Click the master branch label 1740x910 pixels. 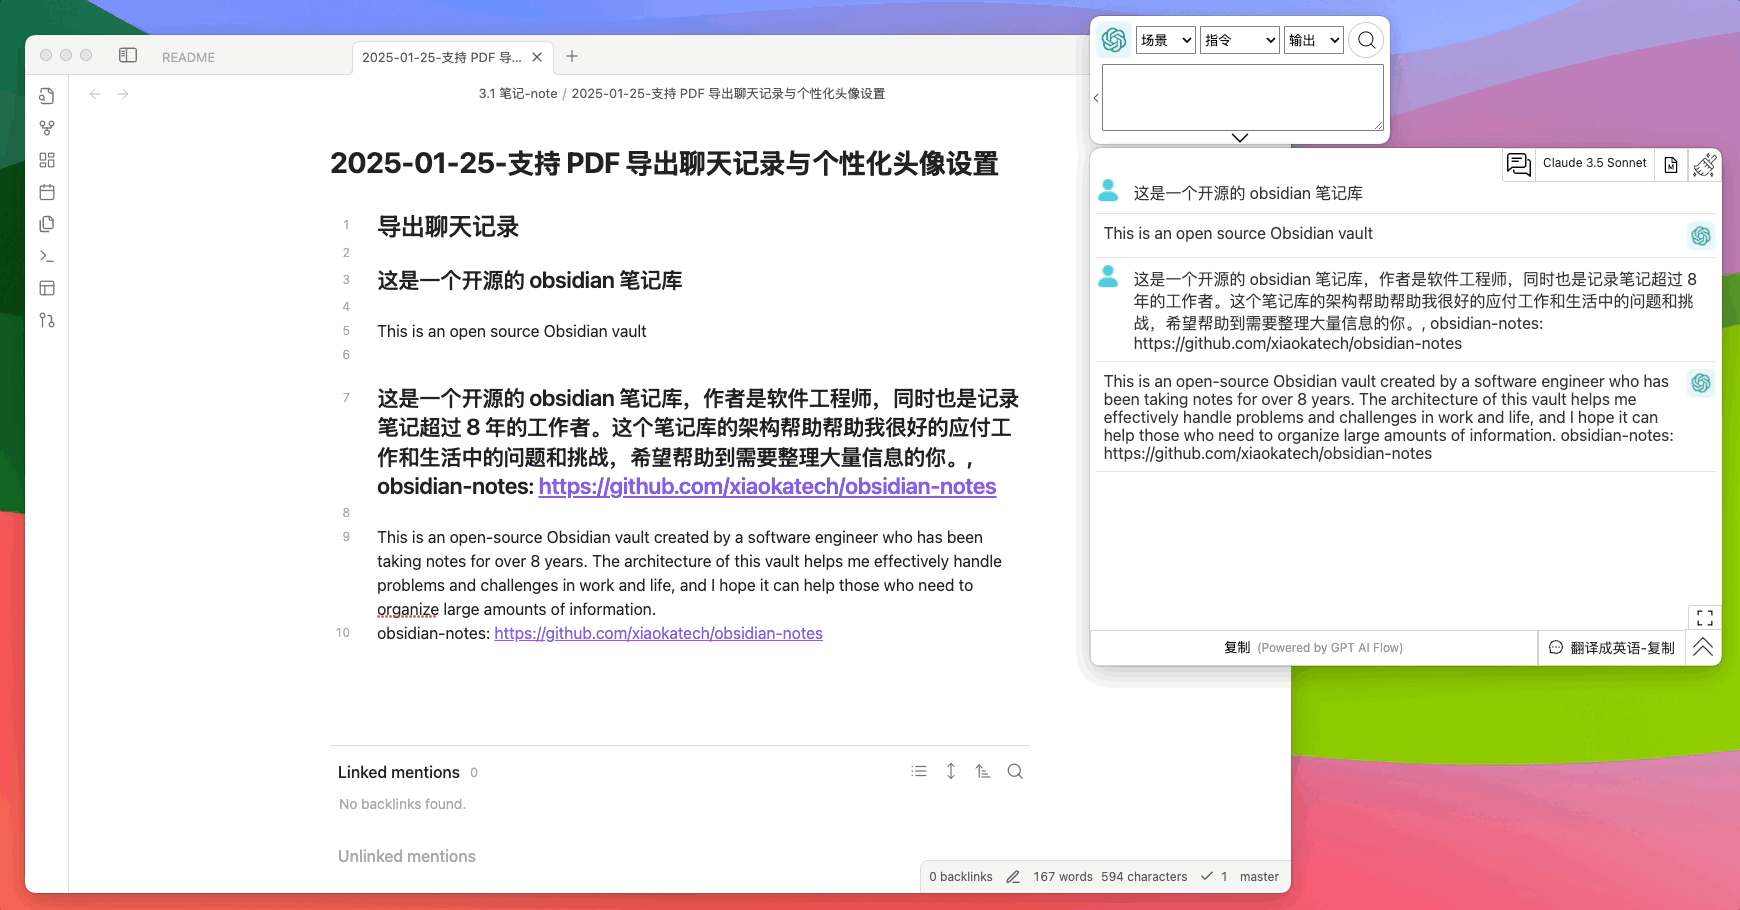click(x=1259, y=877)
